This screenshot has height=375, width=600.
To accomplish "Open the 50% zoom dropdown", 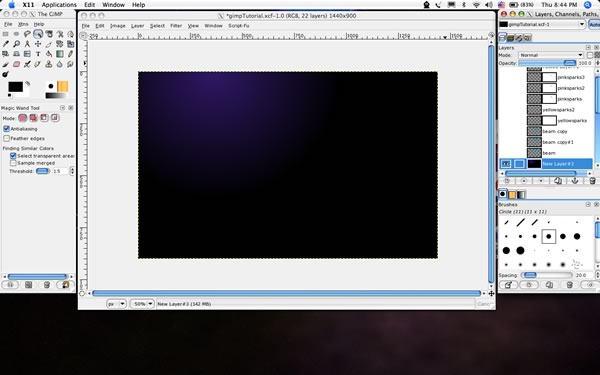I will tap(142, 304).
